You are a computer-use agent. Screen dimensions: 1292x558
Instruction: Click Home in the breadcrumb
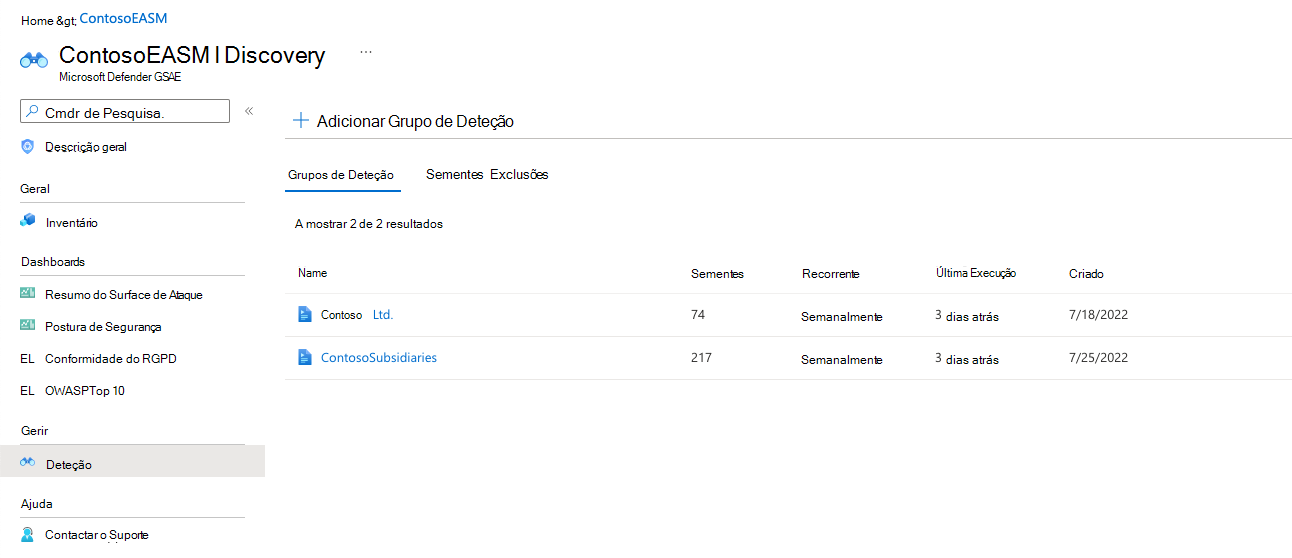[37, 20]
